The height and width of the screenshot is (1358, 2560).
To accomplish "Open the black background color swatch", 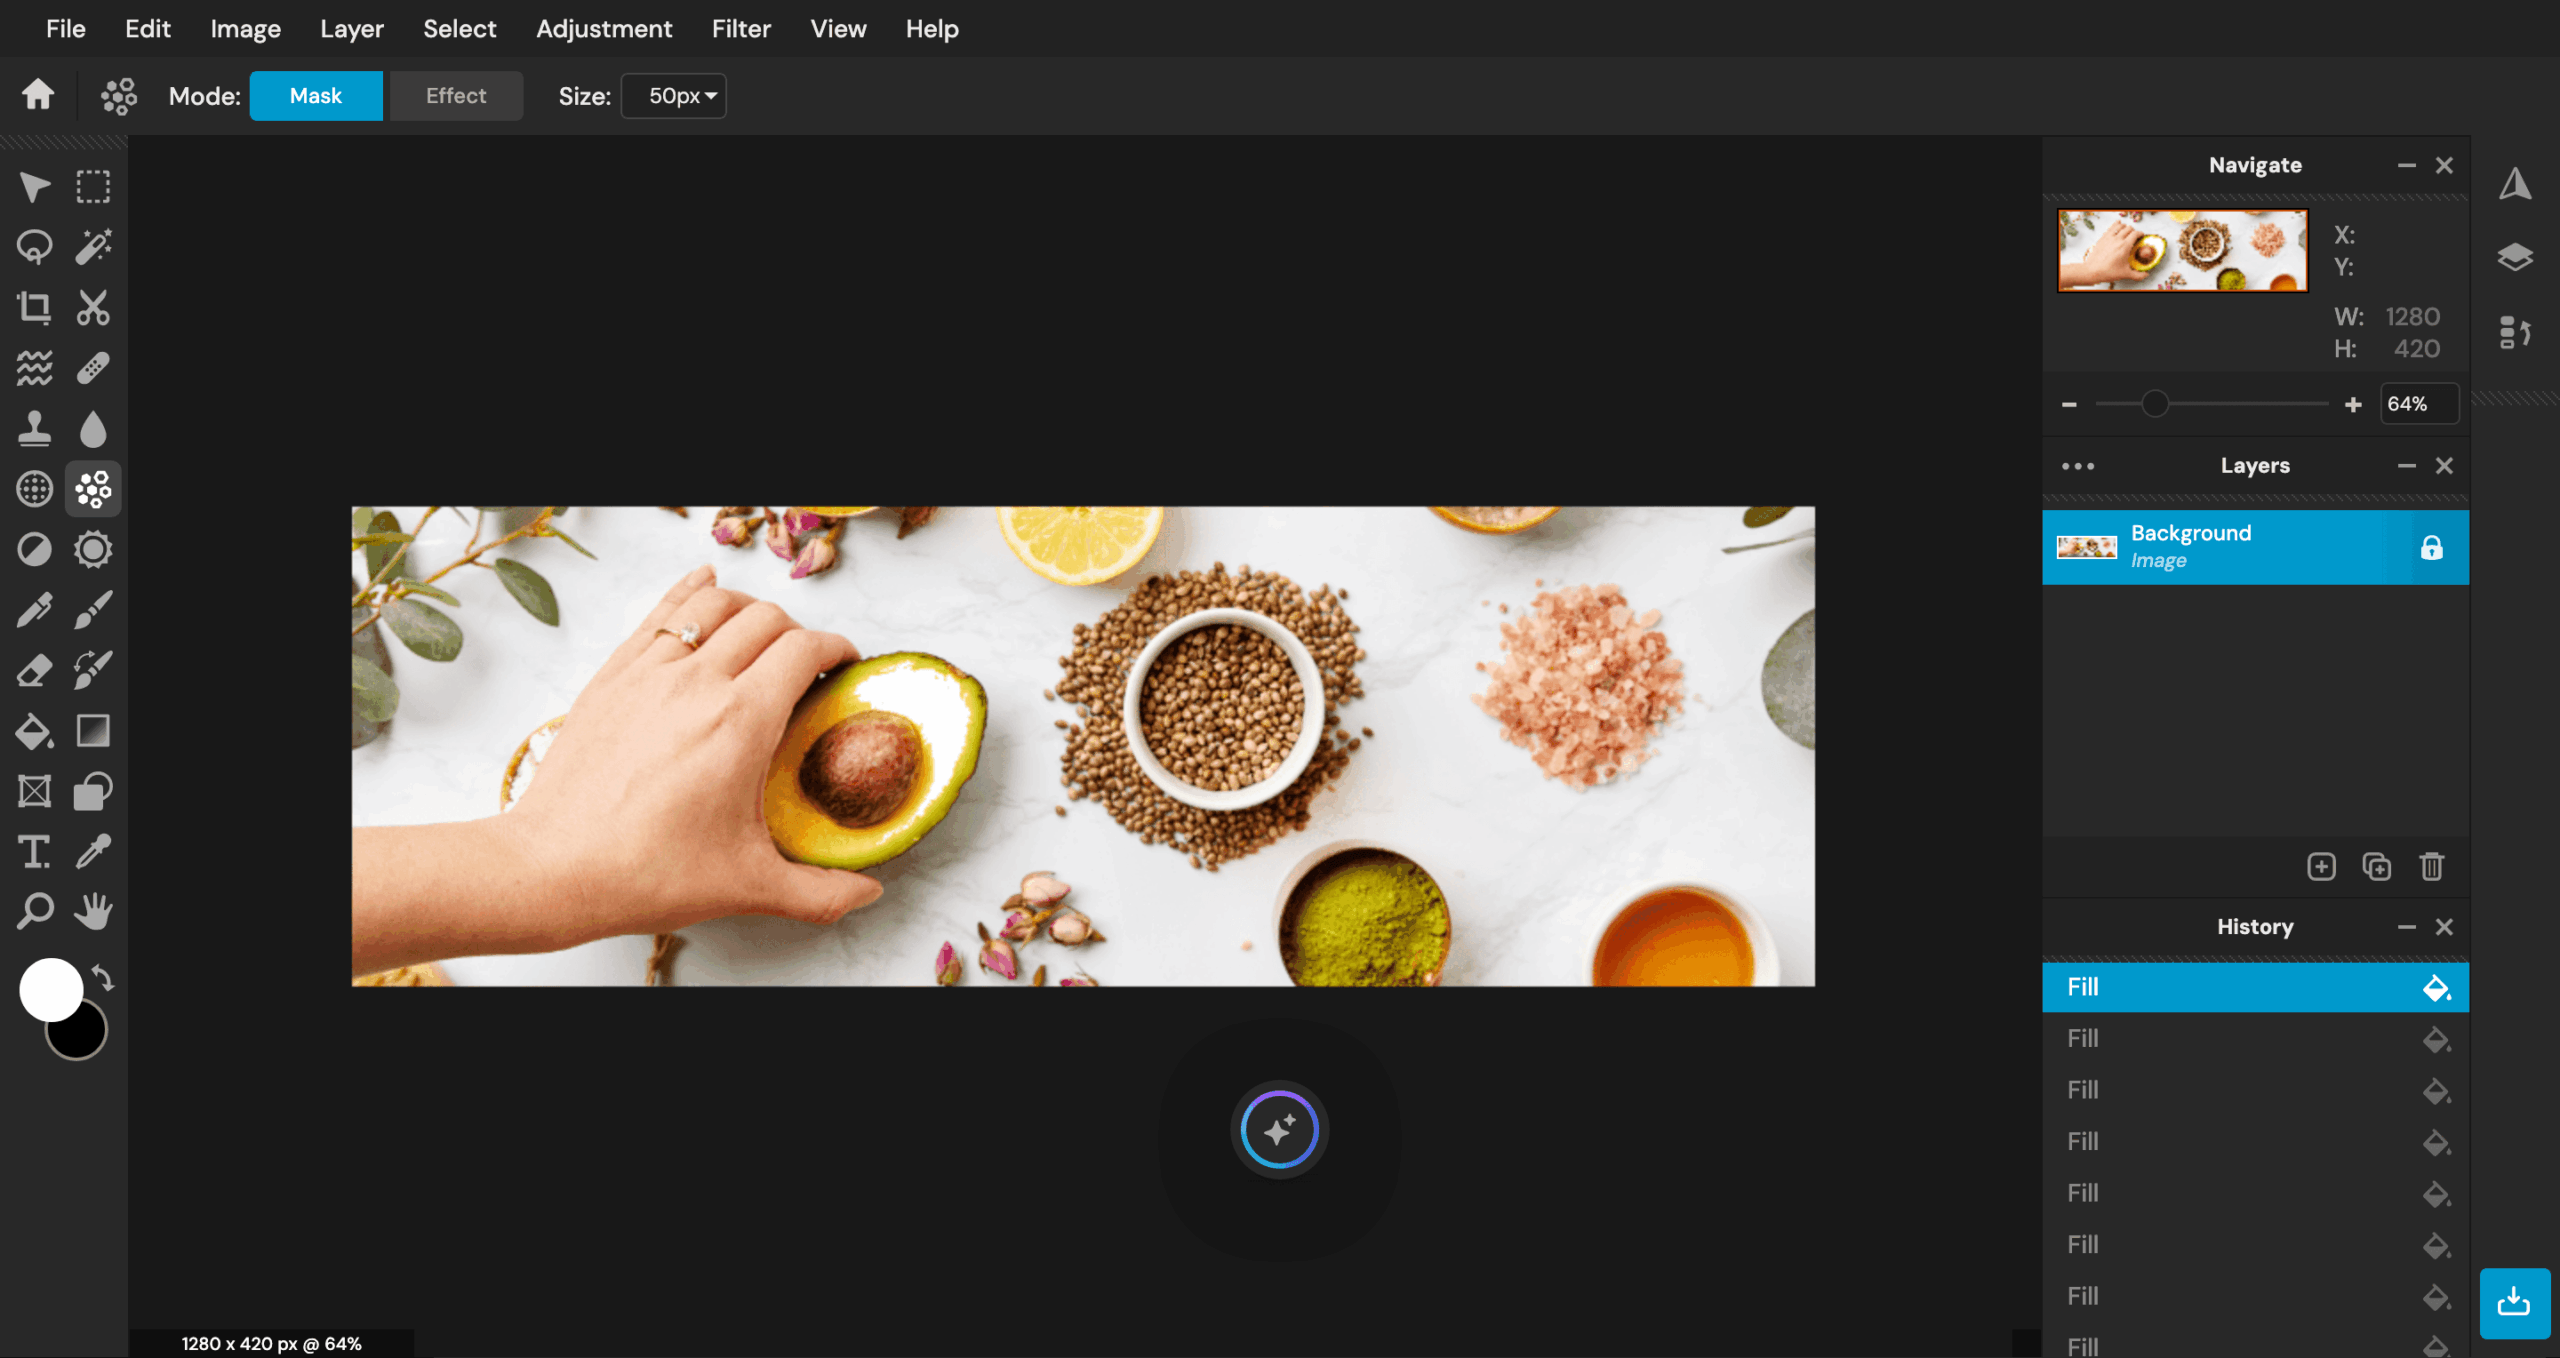I will 84,1037.
